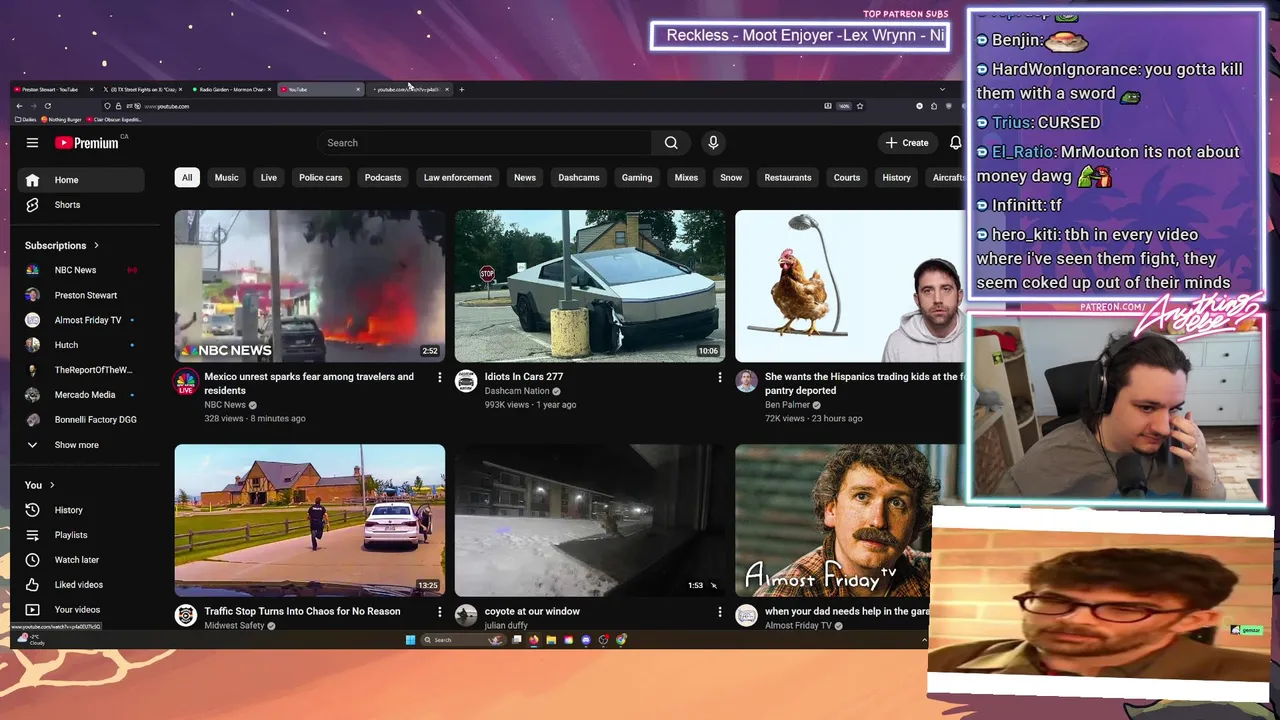Open Hutch subscription
1280x720 pixels.
[x=81, y=345]
